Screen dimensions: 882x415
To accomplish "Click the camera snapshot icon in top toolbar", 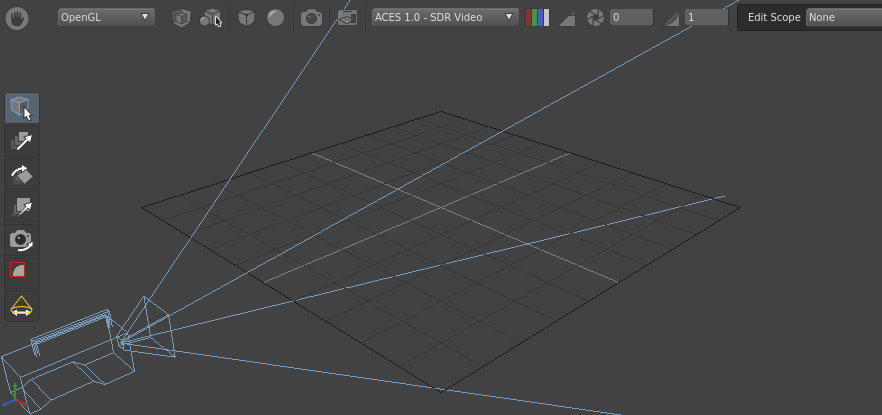I will pos(311,17).
